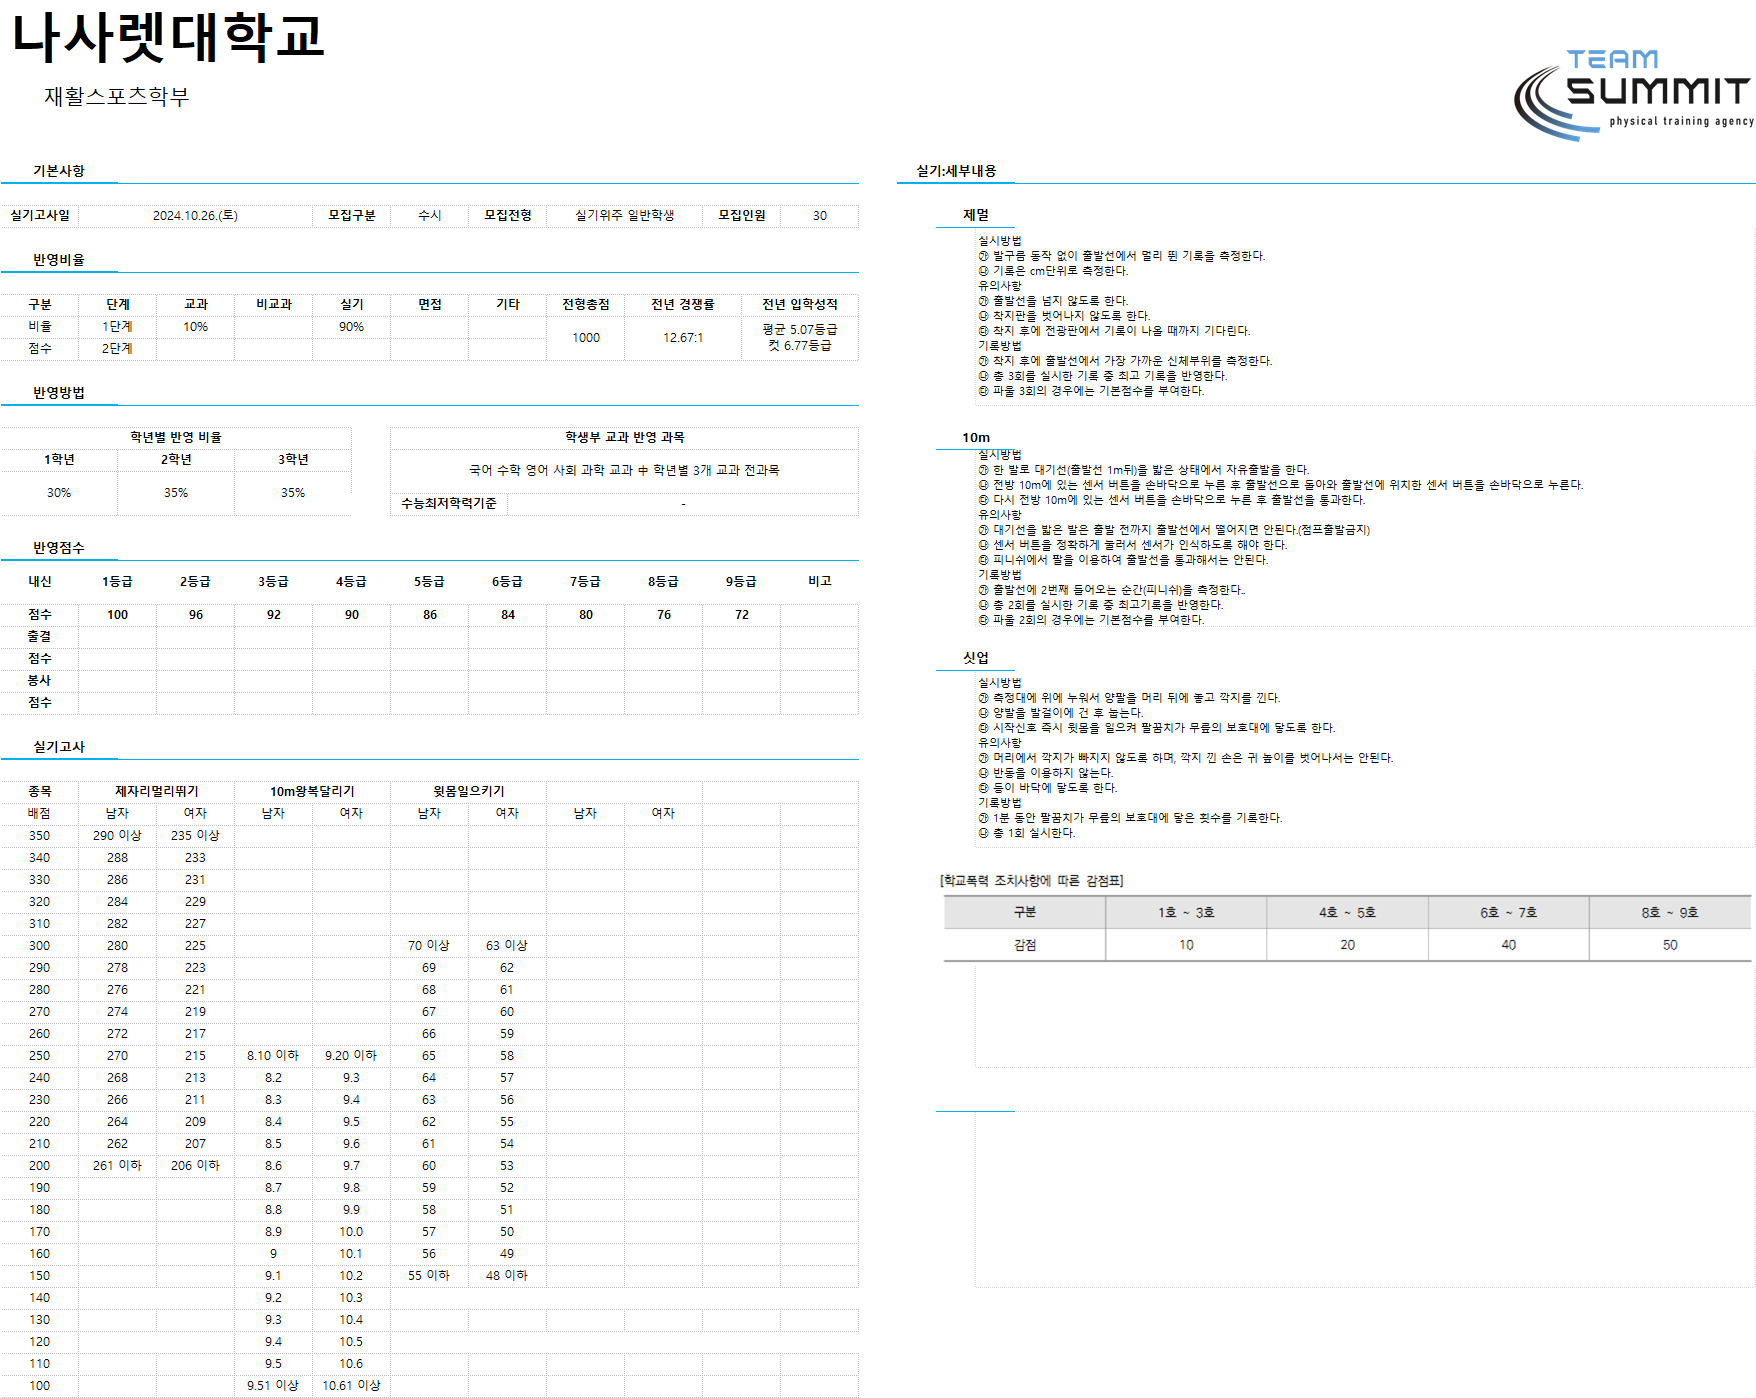
Task: Click the 반영방법 section header
Action: pyautogui.click(x=59, y=393)
